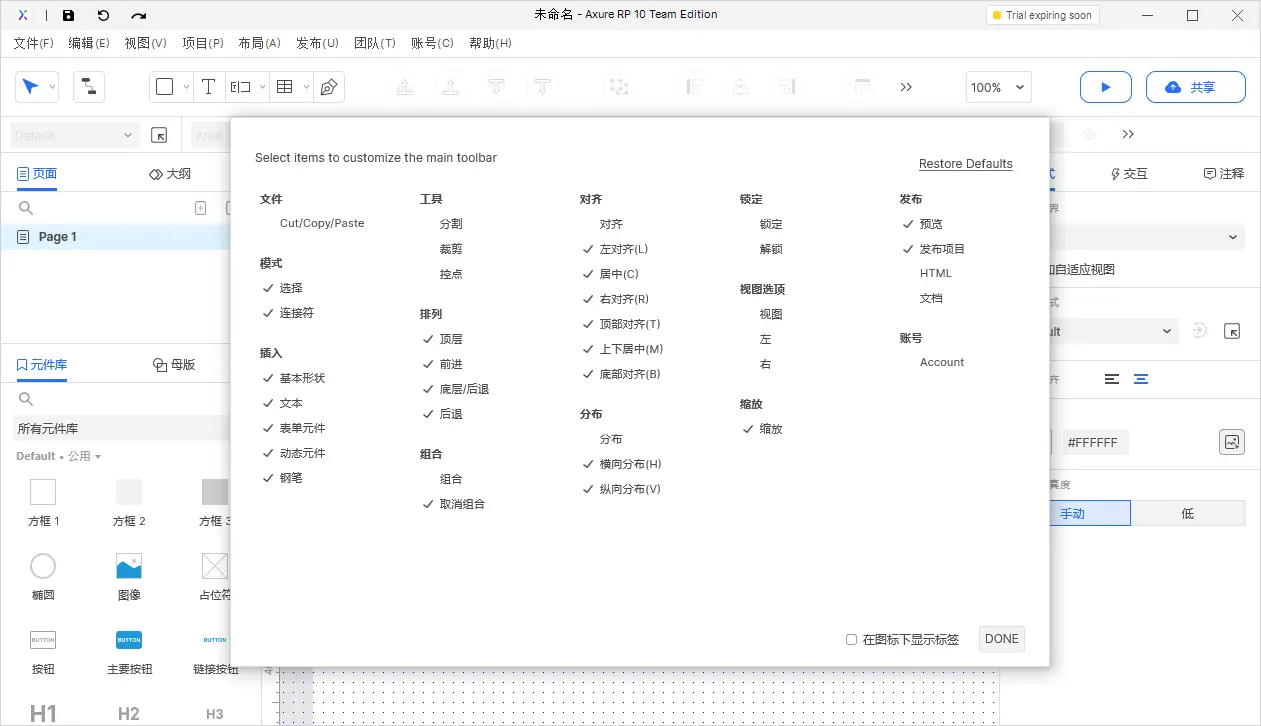This screenshot has width=1261, height=726.
Task: Click the 方框 1 widget thumbnail
Action: (43, 492)
